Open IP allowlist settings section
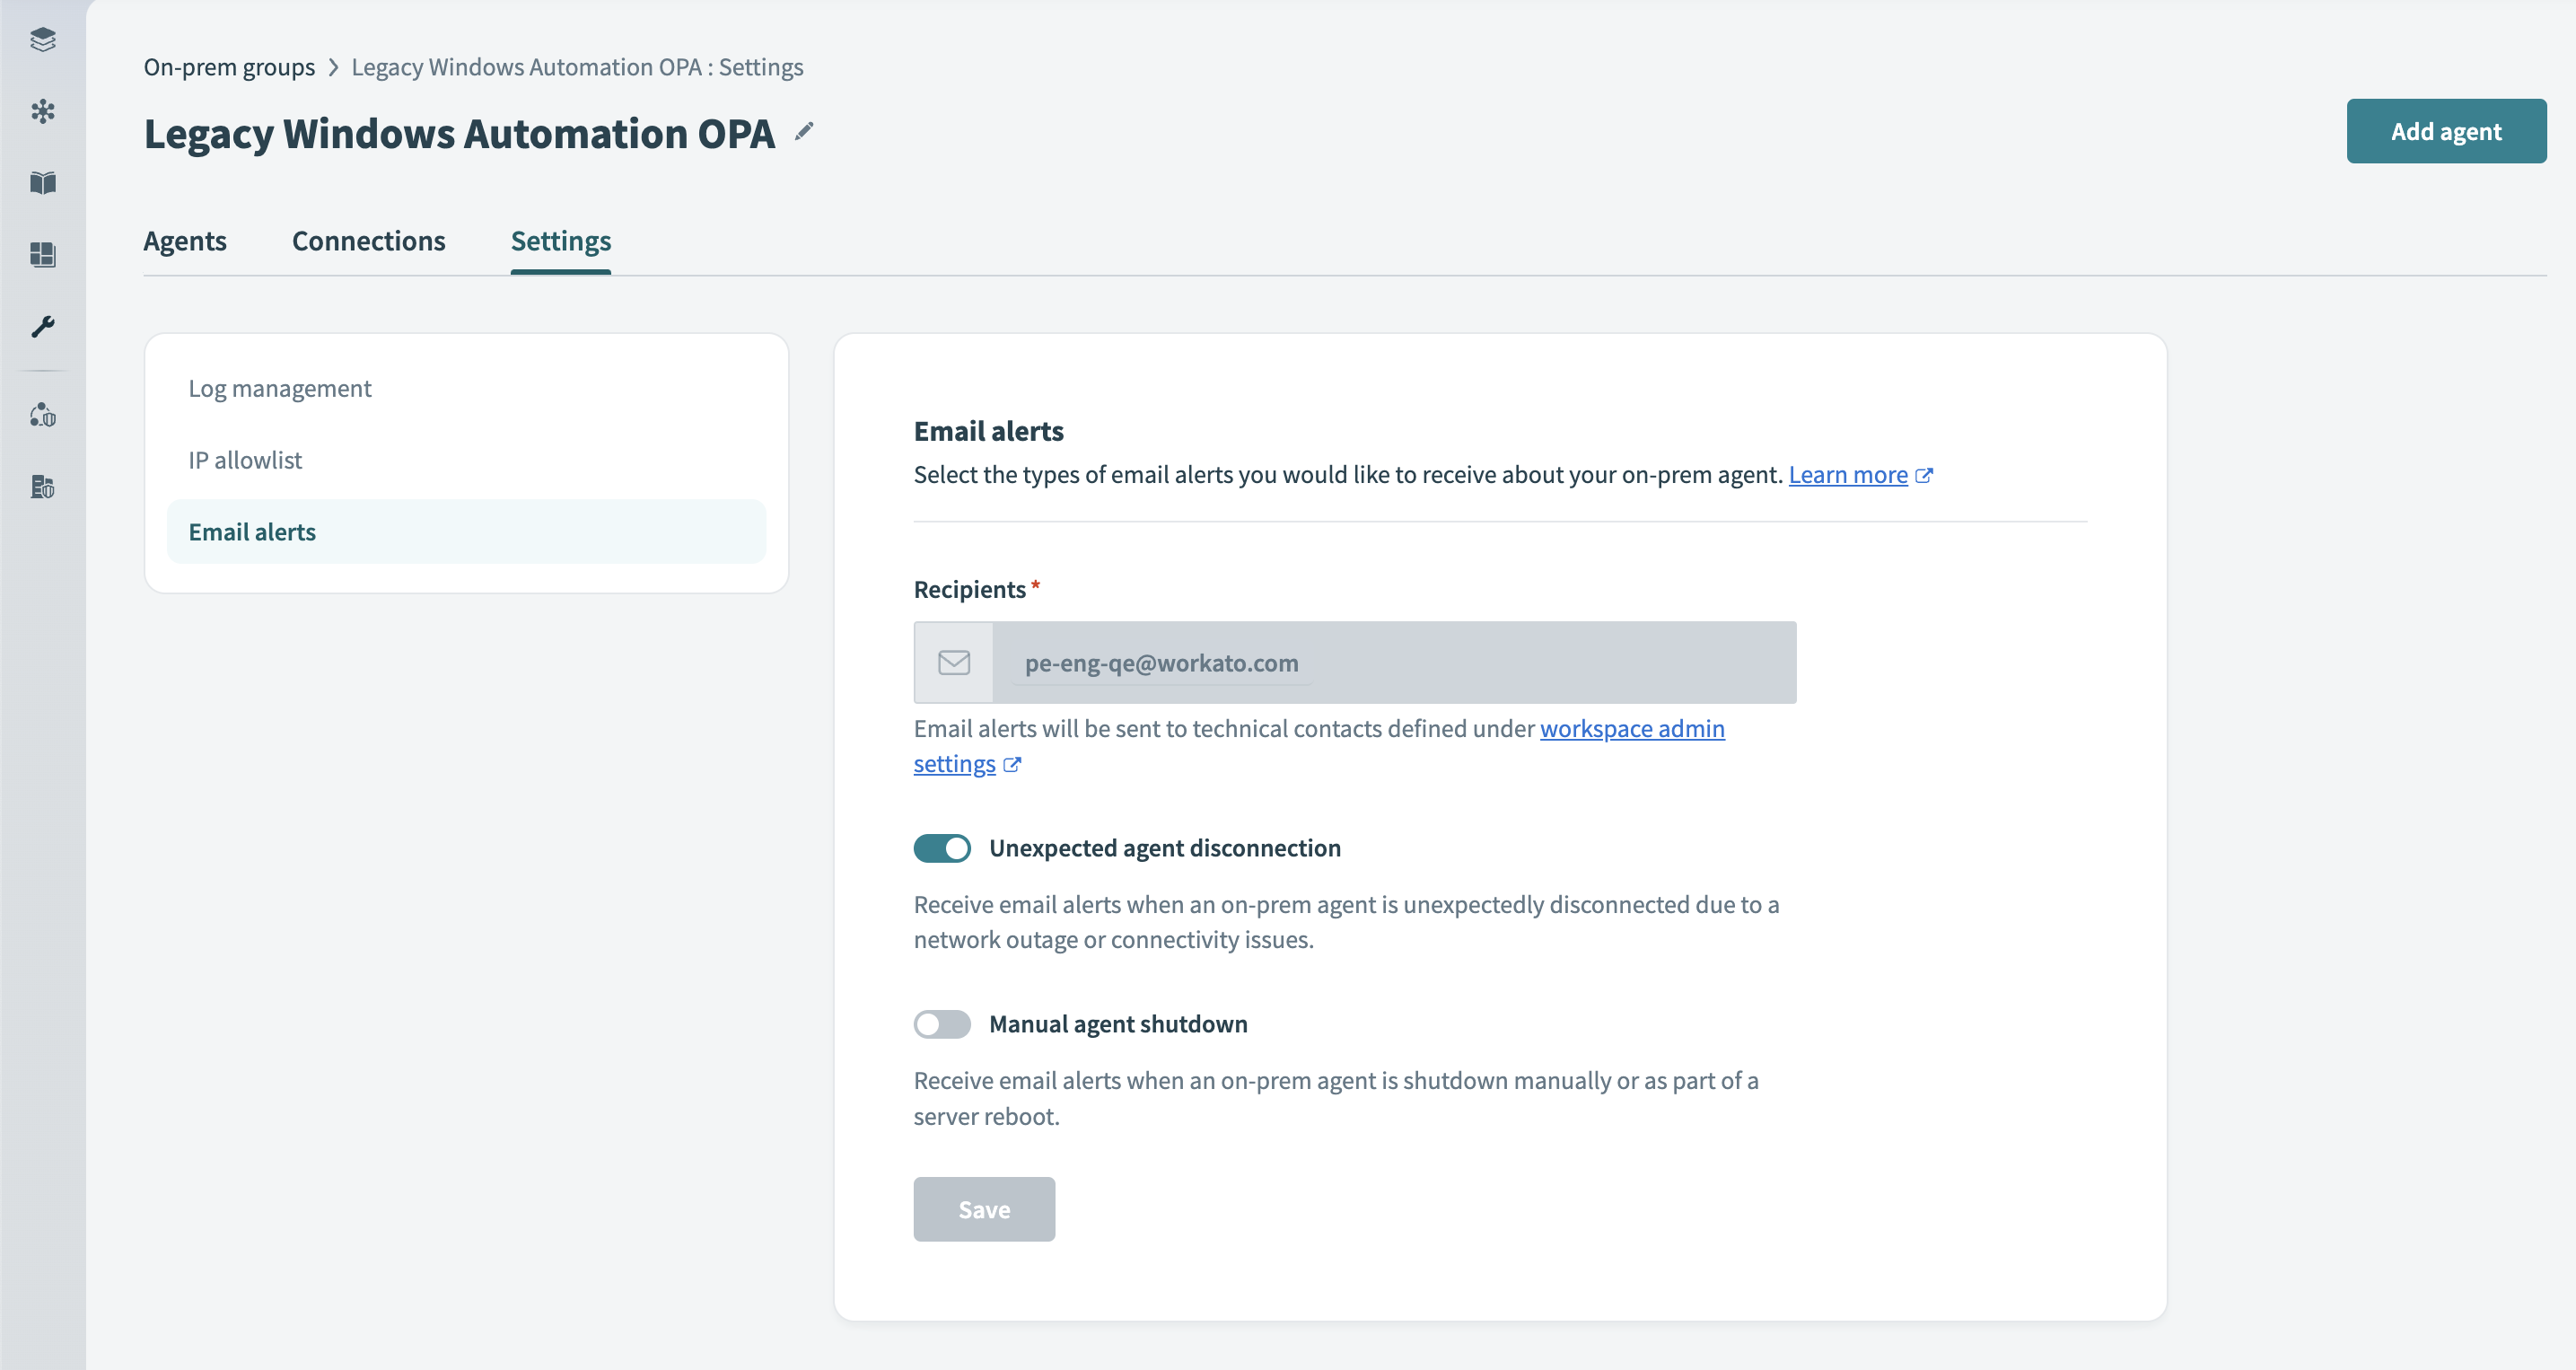Screen dimensions: 2576x1370 [245, 460]
